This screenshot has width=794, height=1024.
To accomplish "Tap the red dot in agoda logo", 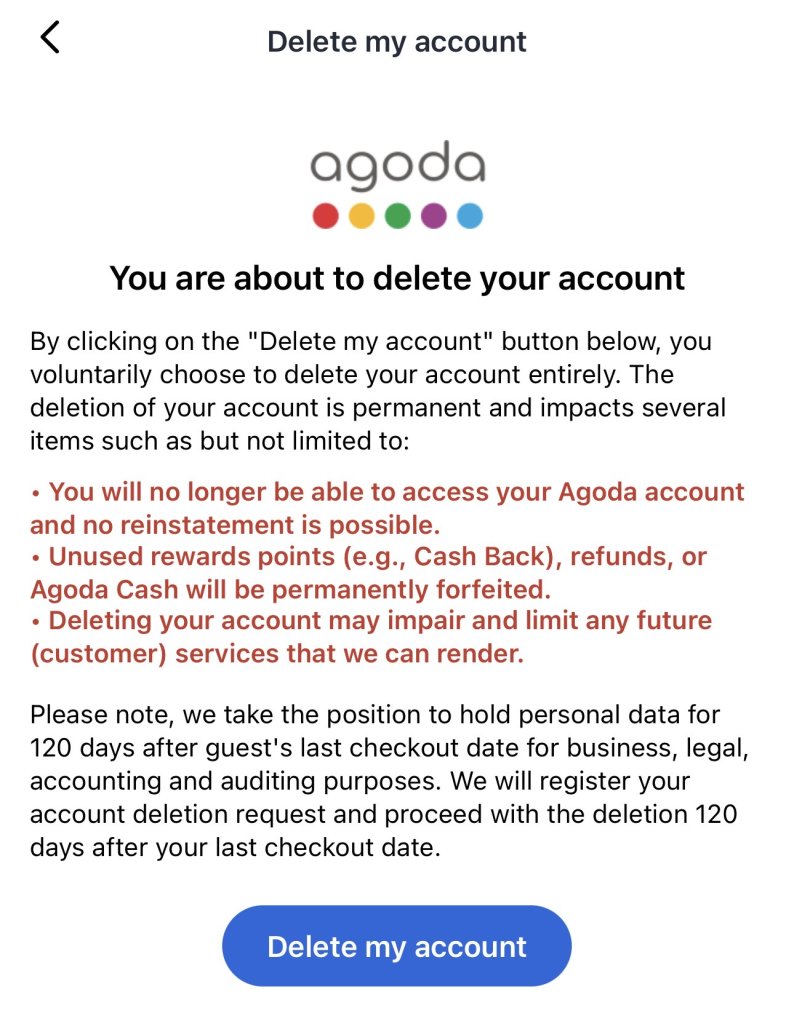I will [325, 216].
